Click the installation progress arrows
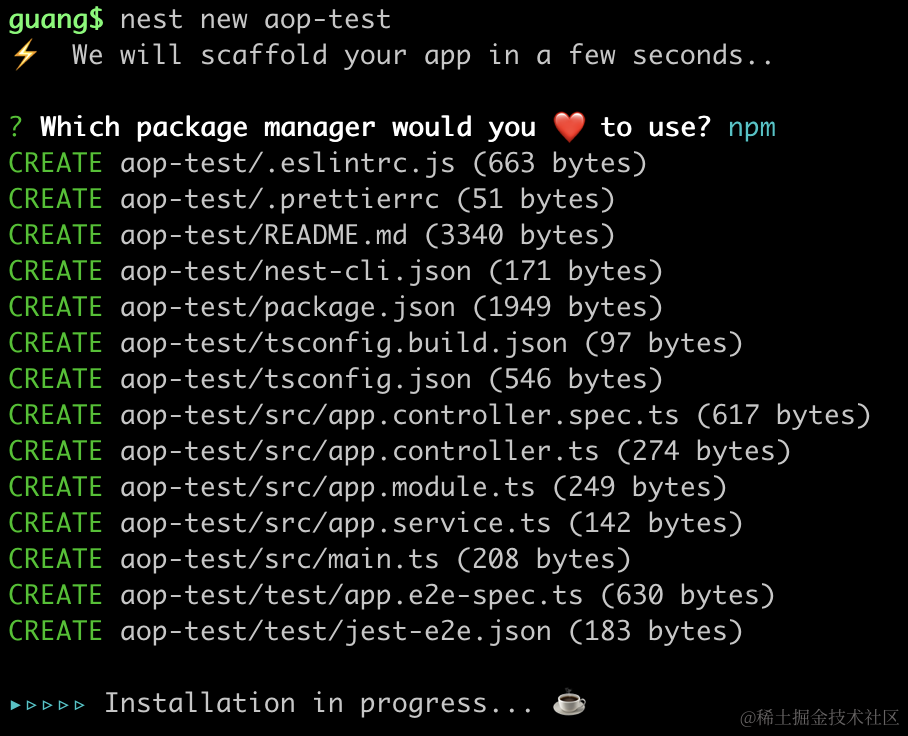 click(48, 704)
